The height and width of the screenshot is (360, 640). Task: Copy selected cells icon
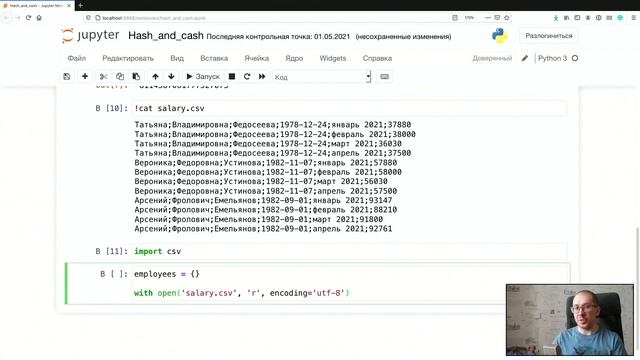[120, 76]
